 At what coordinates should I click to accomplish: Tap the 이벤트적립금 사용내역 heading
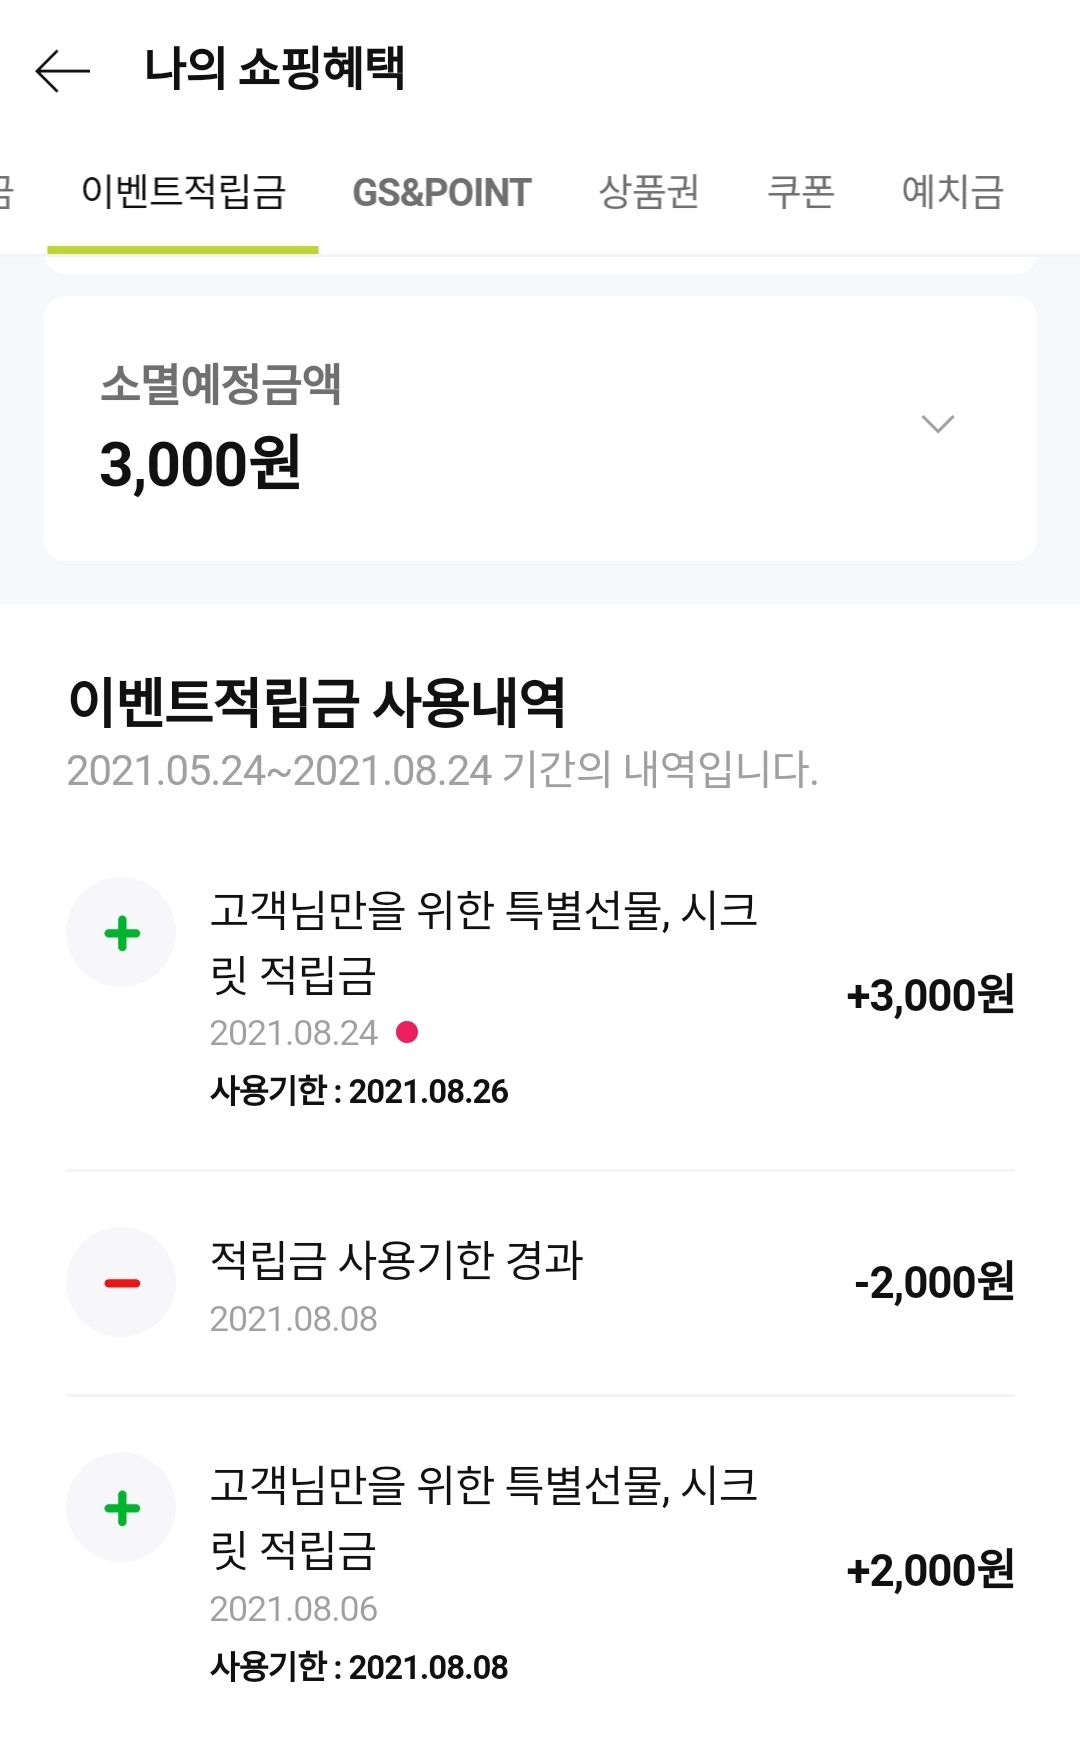click(x=317, y=702)
